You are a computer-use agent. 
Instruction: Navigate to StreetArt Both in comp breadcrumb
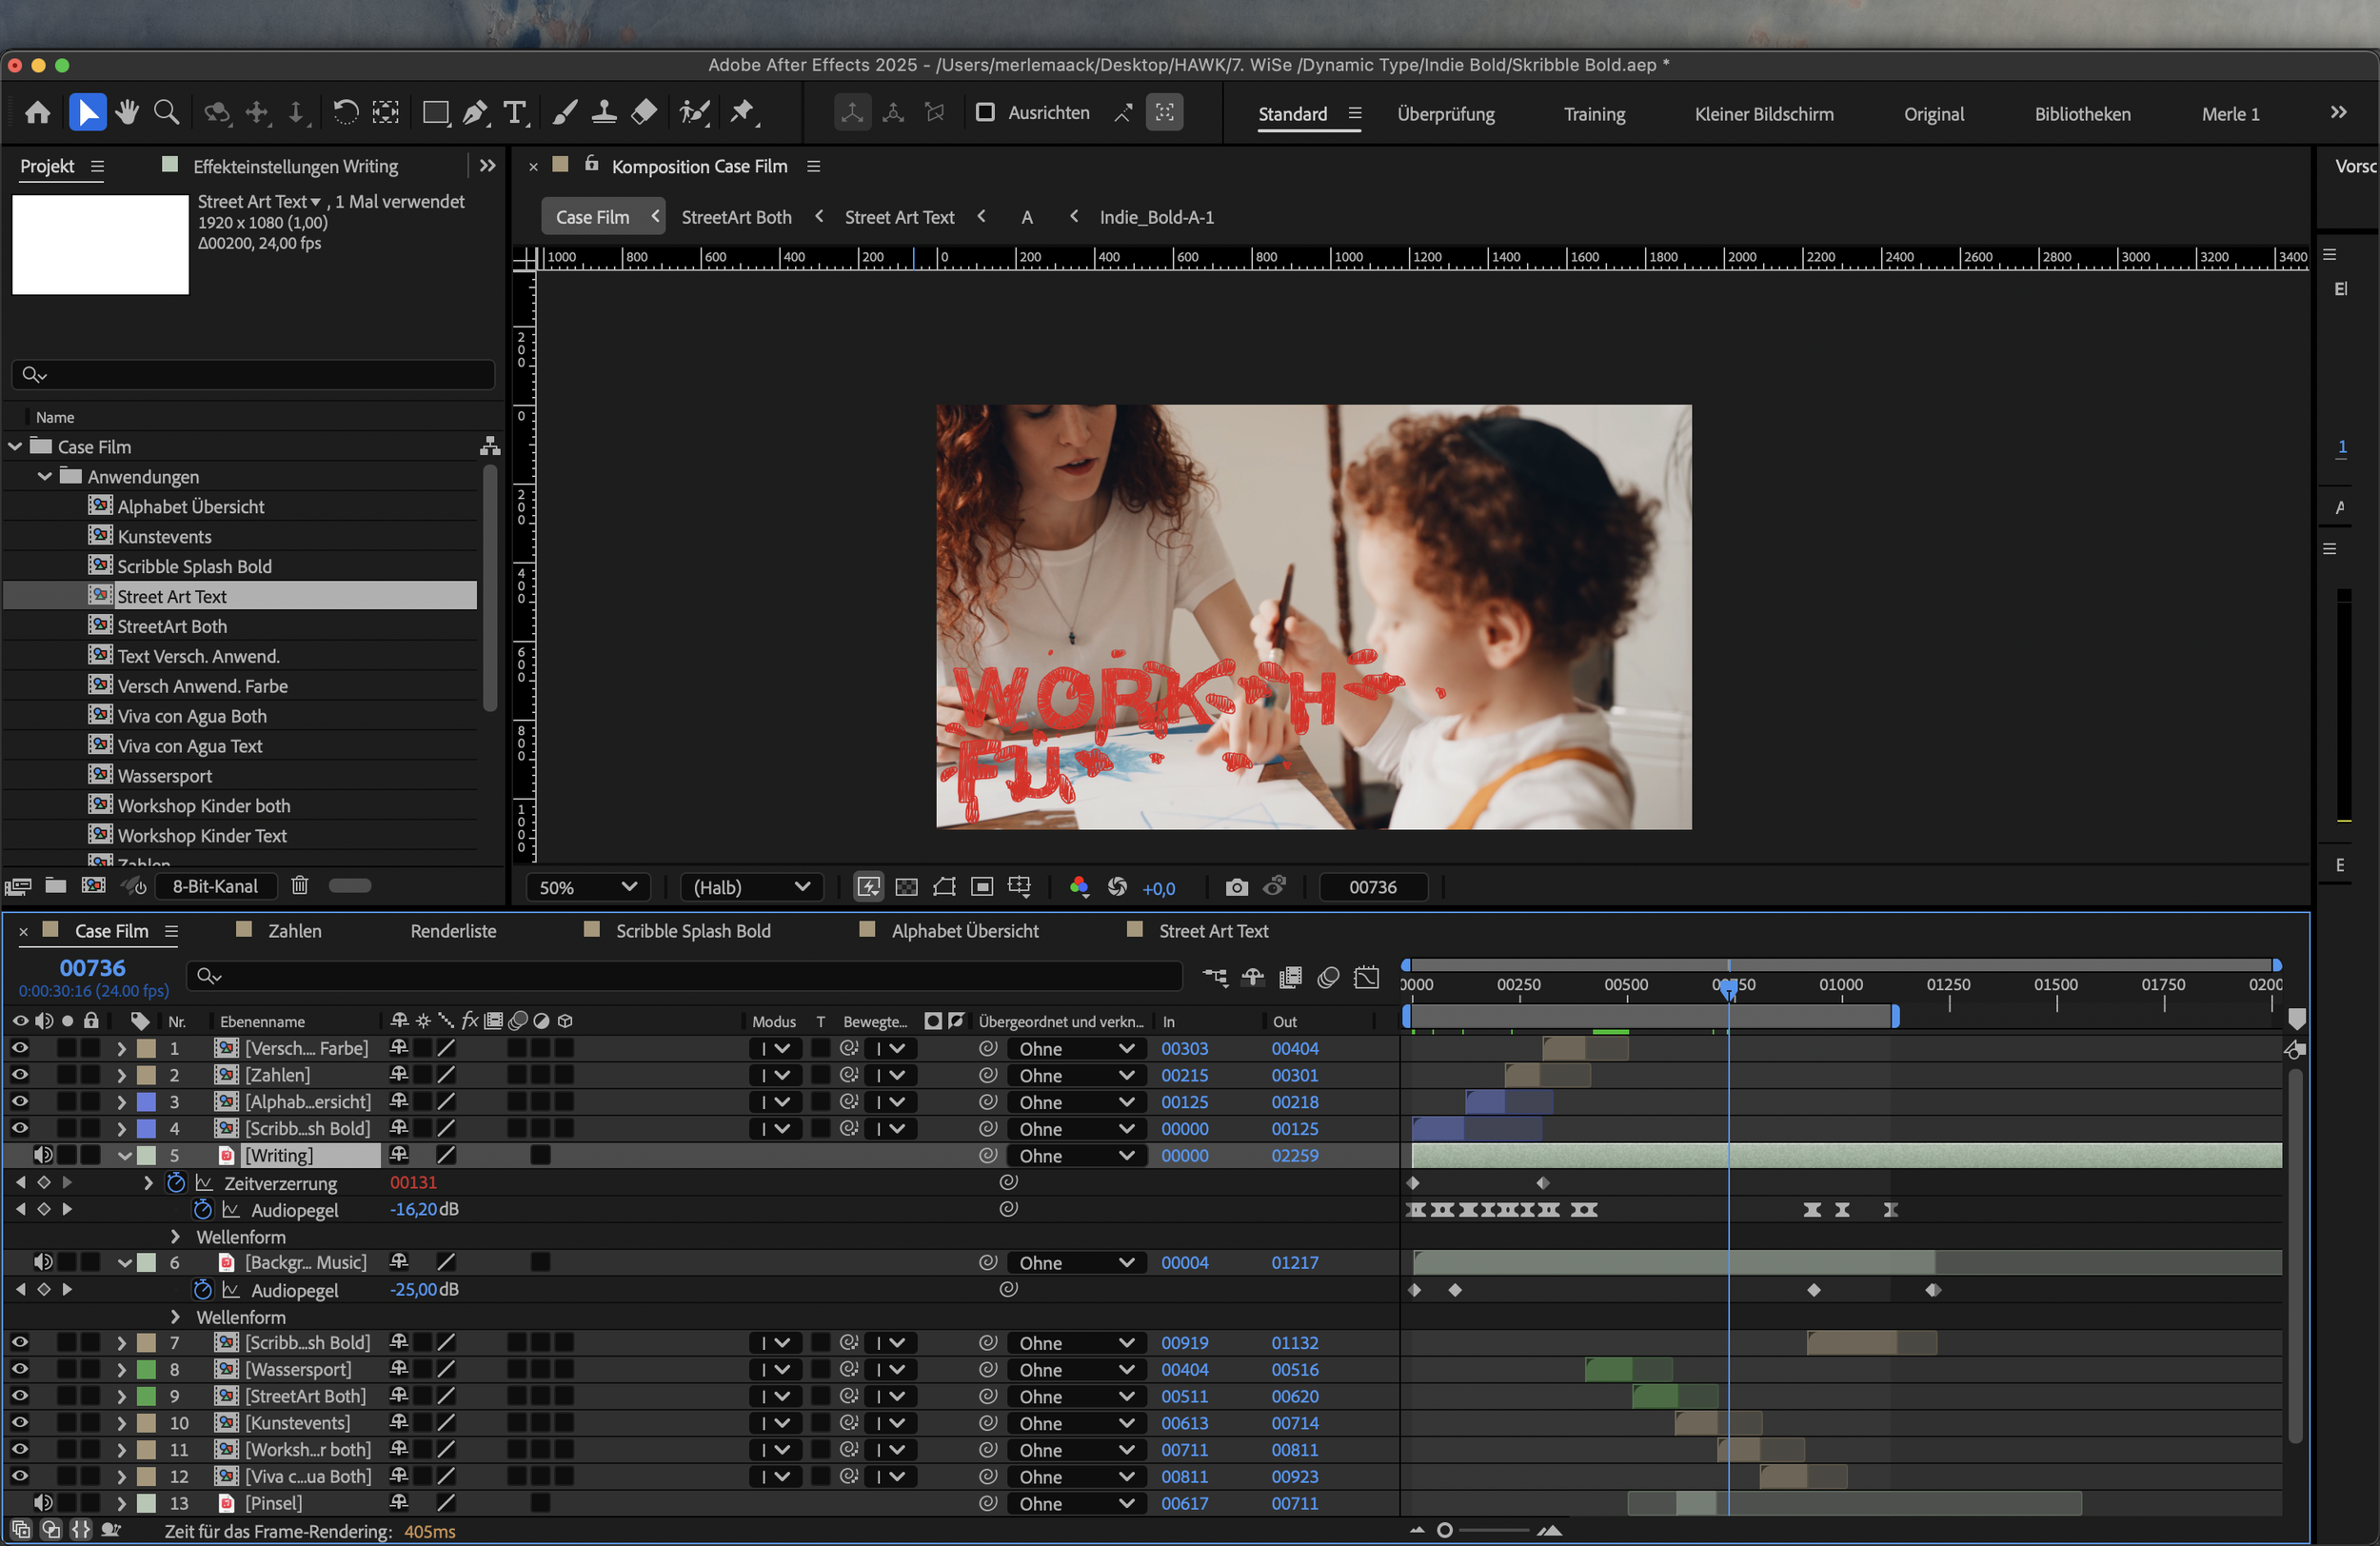click(x=736, y=217)
